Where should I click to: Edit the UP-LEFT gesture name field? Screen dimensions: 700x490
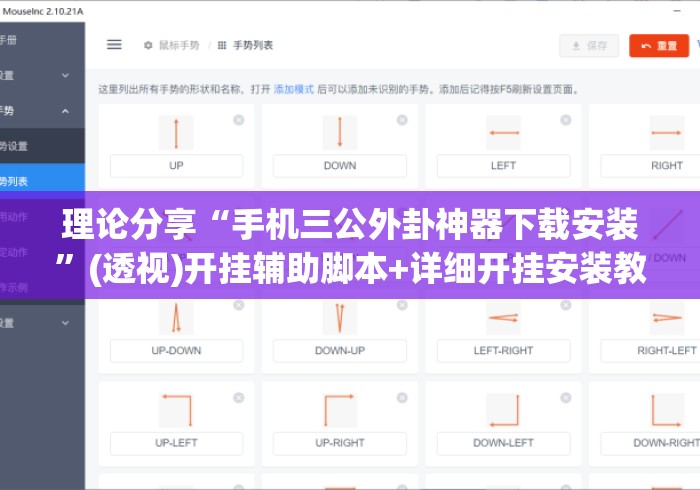coord(176,443)
